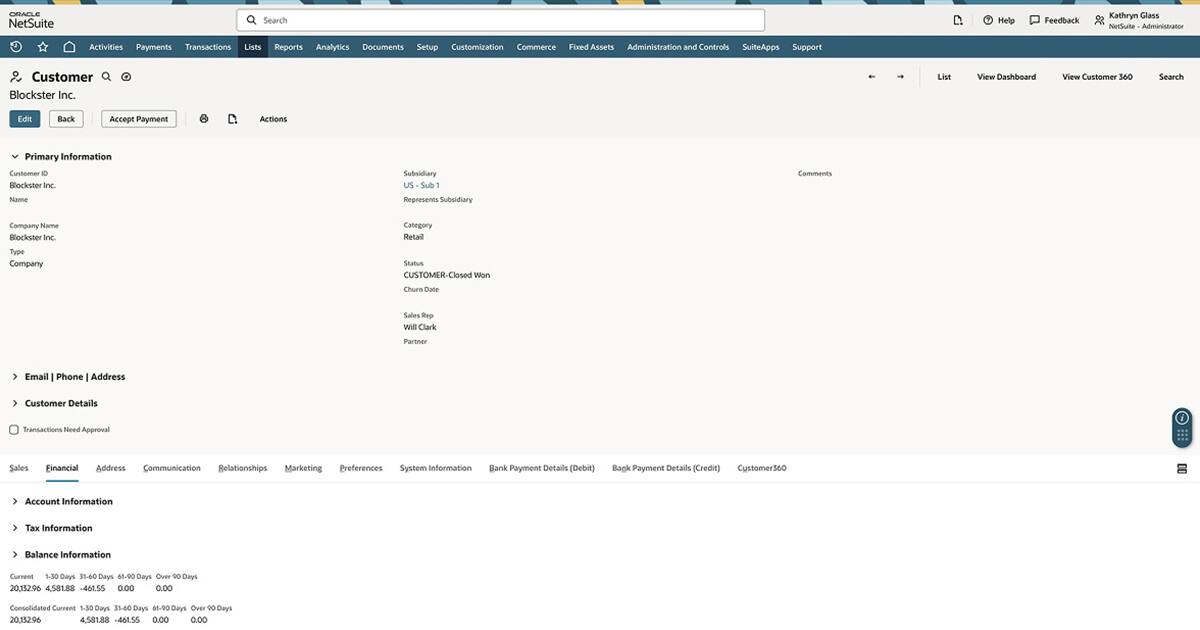Screen dimensions: 1200x630
Task: Check the Transactions Need Approval checkbox
Action: pyautogui.click(x=11, y=428)
